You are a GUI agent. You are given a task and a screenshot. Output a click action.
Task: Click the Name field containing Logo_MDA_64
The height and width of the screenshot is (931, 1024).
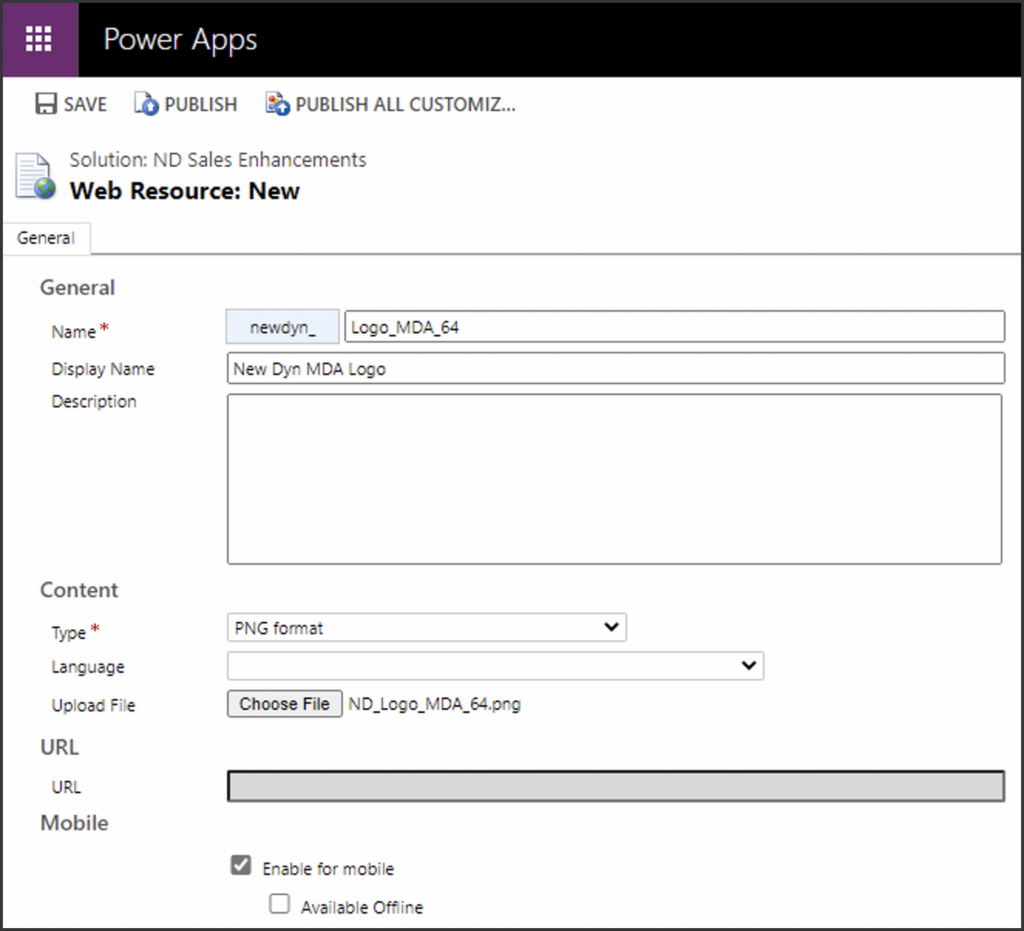coord(675,326)
